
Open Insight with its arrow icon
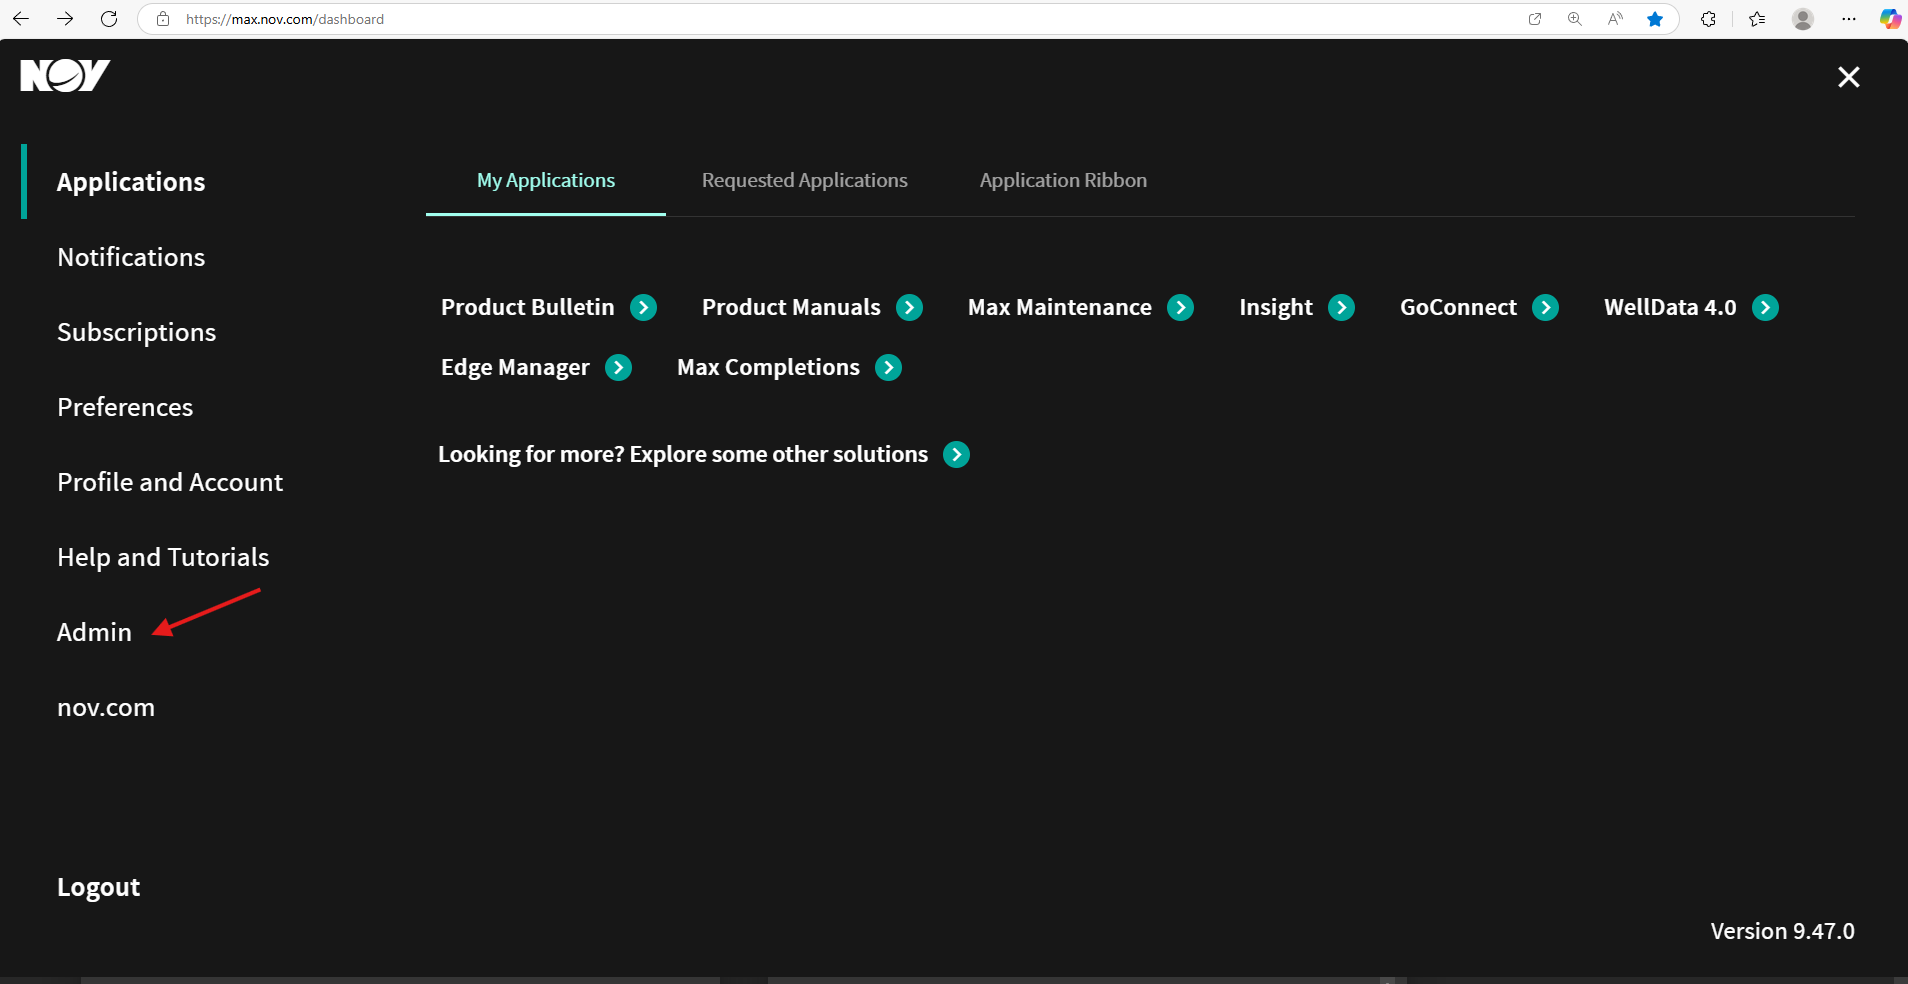[x=1342, y=307]
